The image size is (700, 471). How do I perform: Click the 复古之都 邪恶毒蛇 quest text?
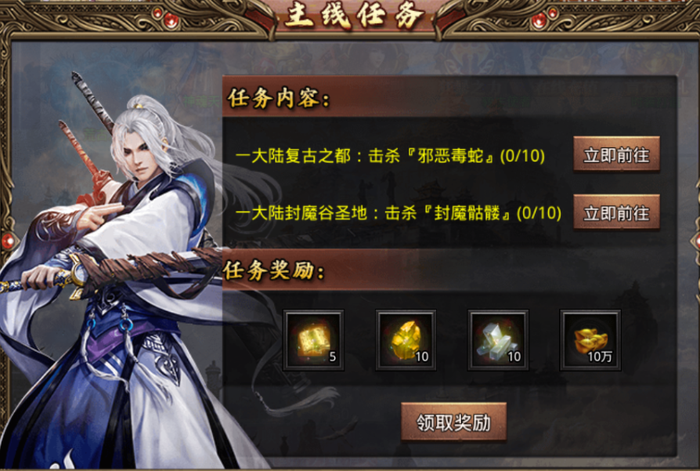[x=390, y=156]
